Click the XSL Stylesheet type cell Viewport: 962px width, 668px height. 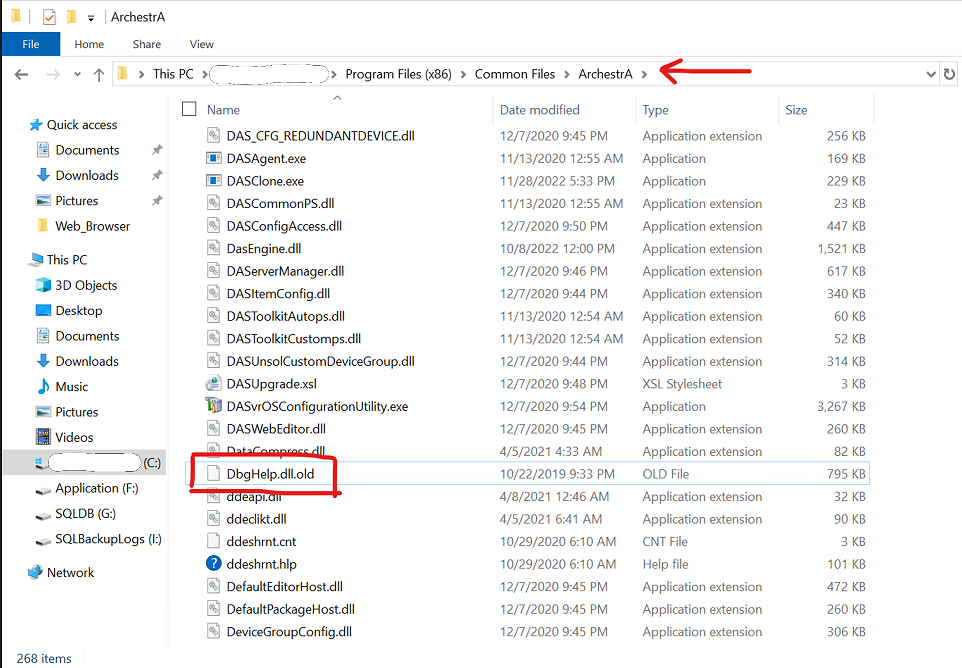pos(682,384)
